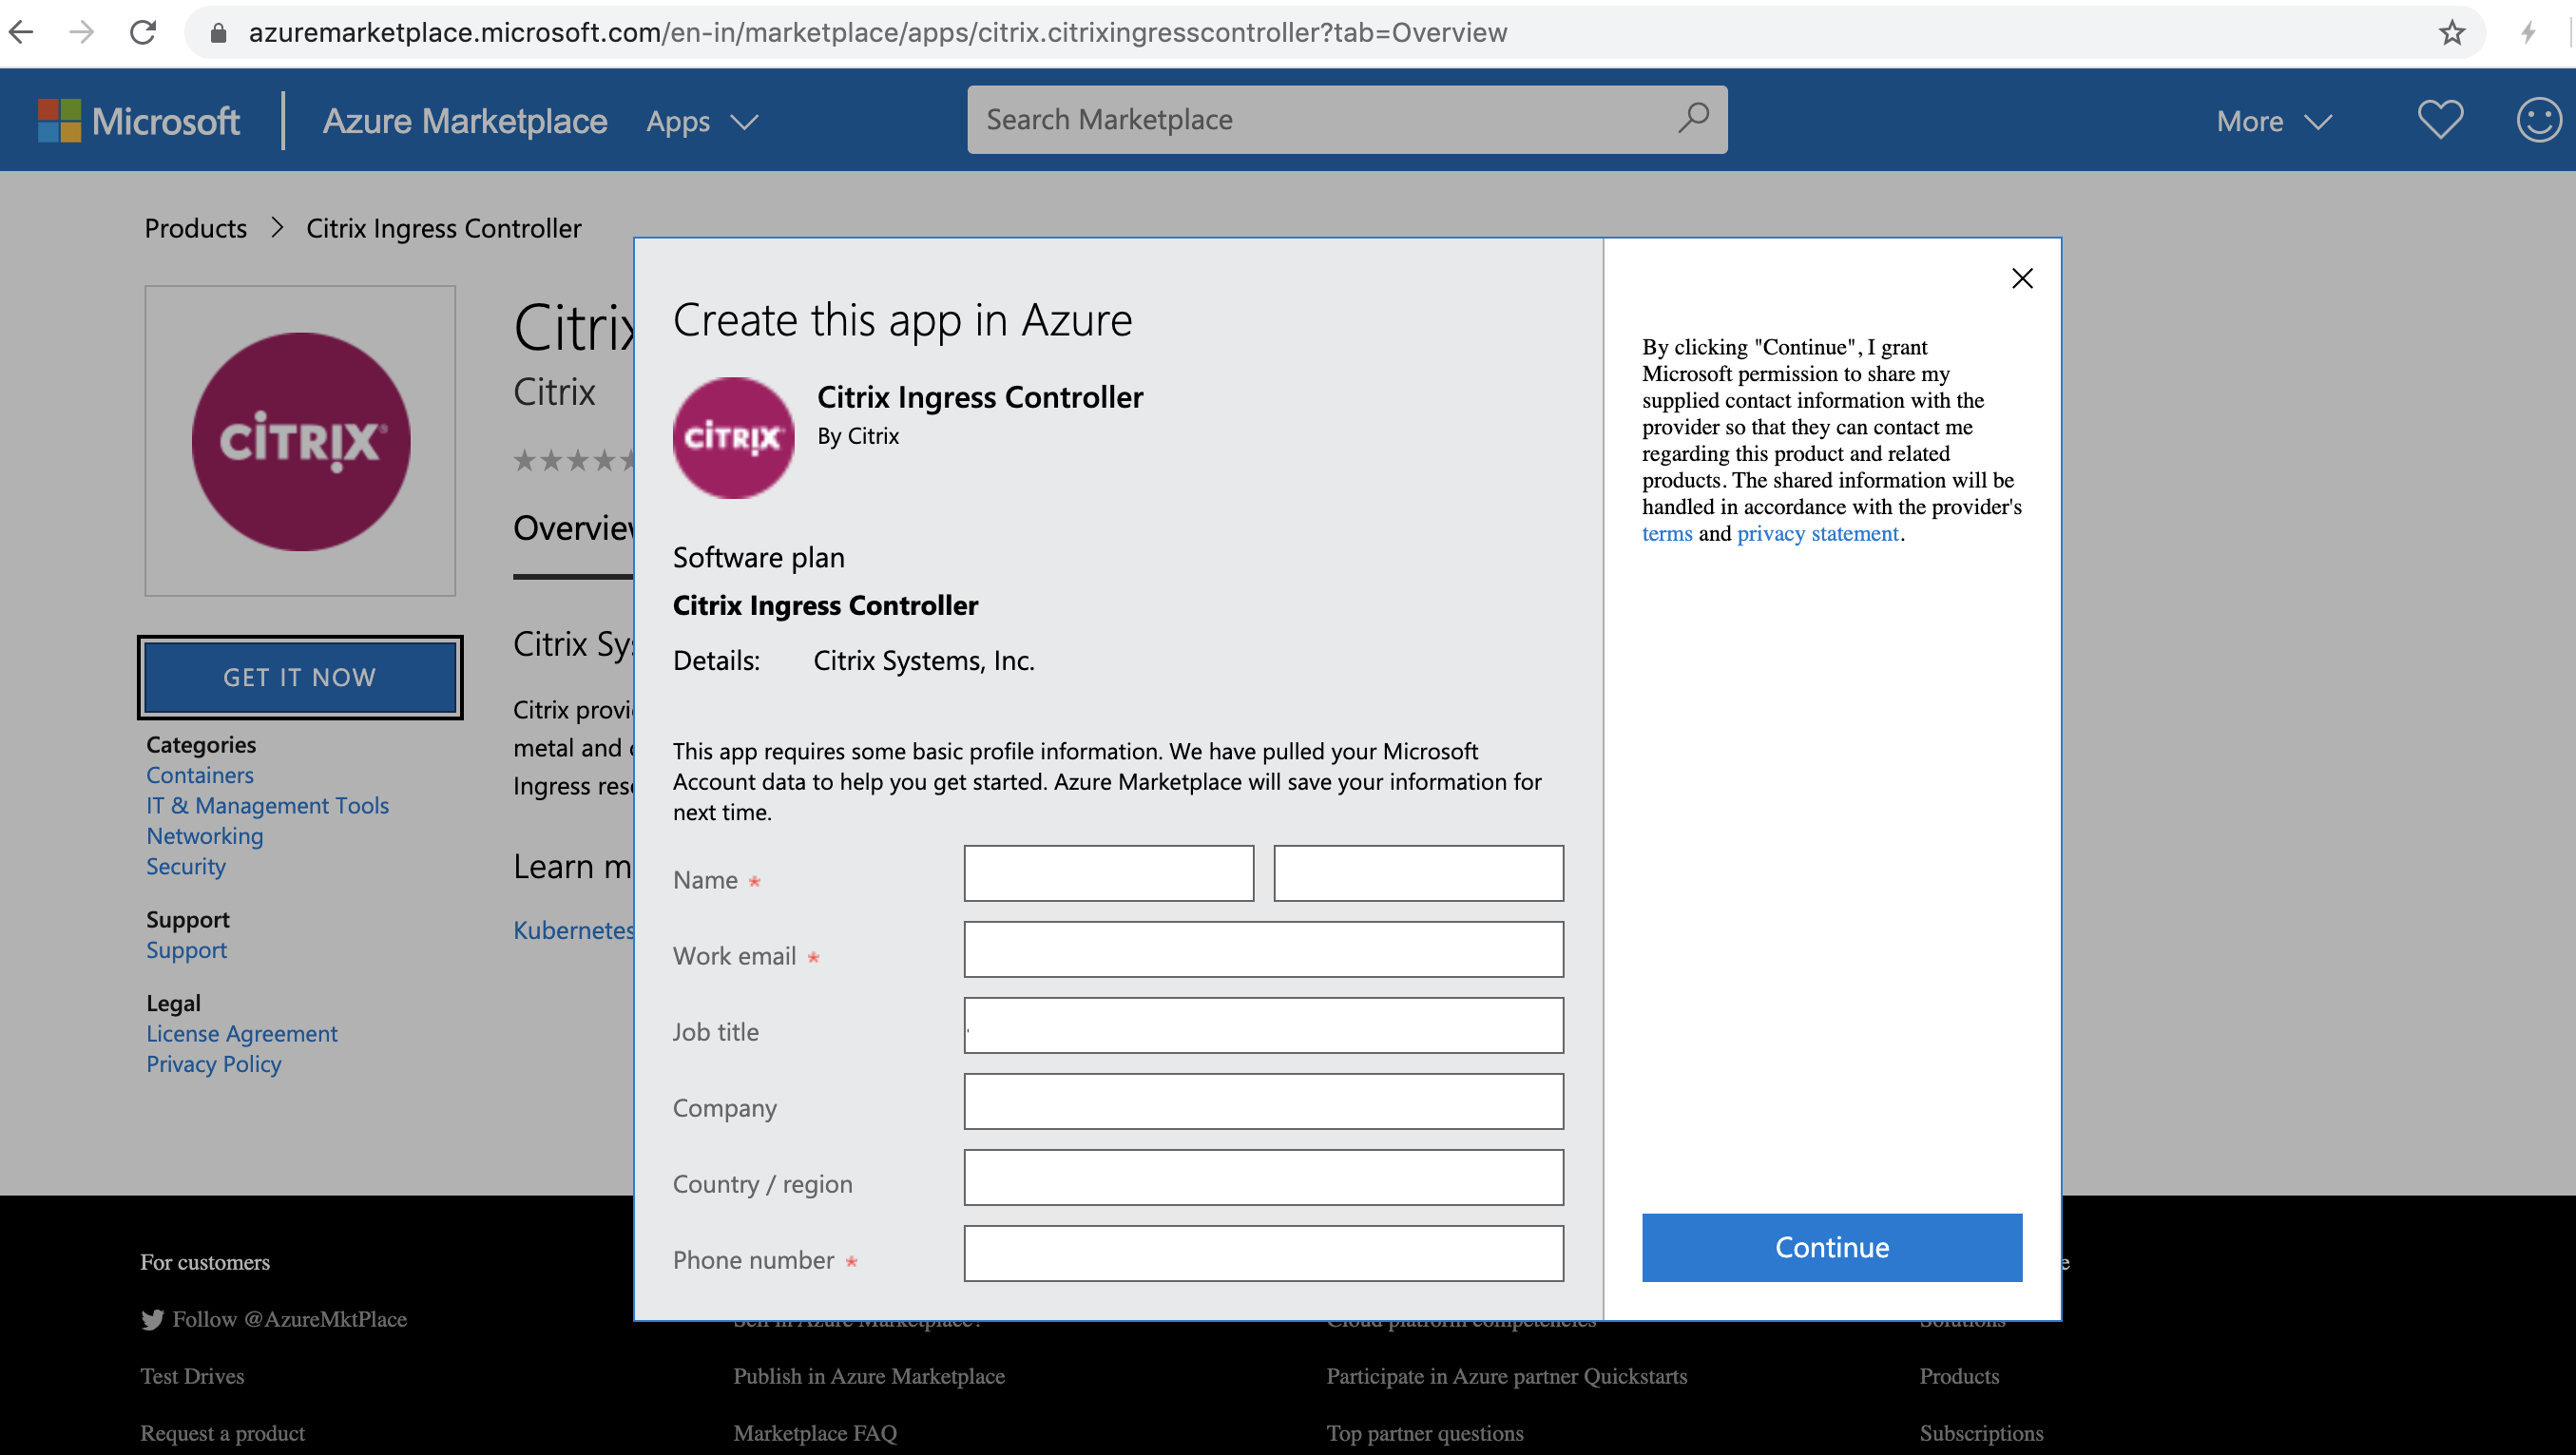The width and height of the screenshot is (2576, 1455).
Task: Click the large Citrix product logo thumbnail
Action: (300, 441)
